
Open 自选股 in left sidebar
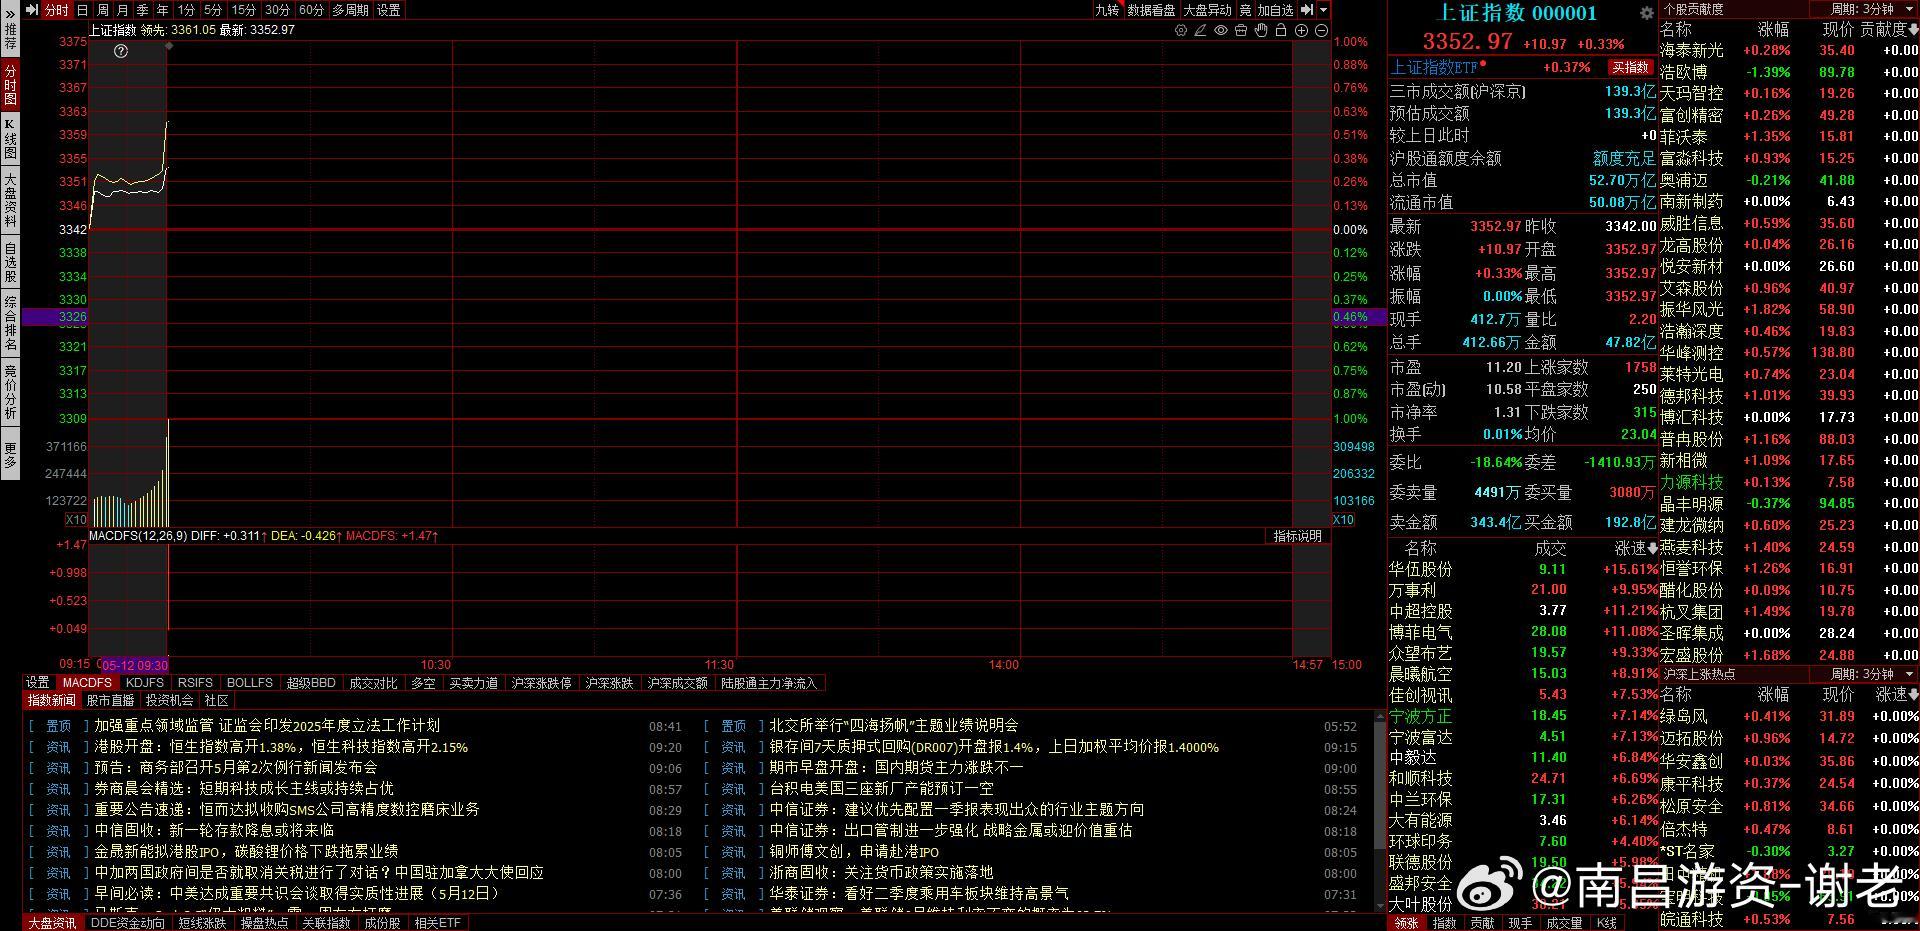click(x=10, y=262)
